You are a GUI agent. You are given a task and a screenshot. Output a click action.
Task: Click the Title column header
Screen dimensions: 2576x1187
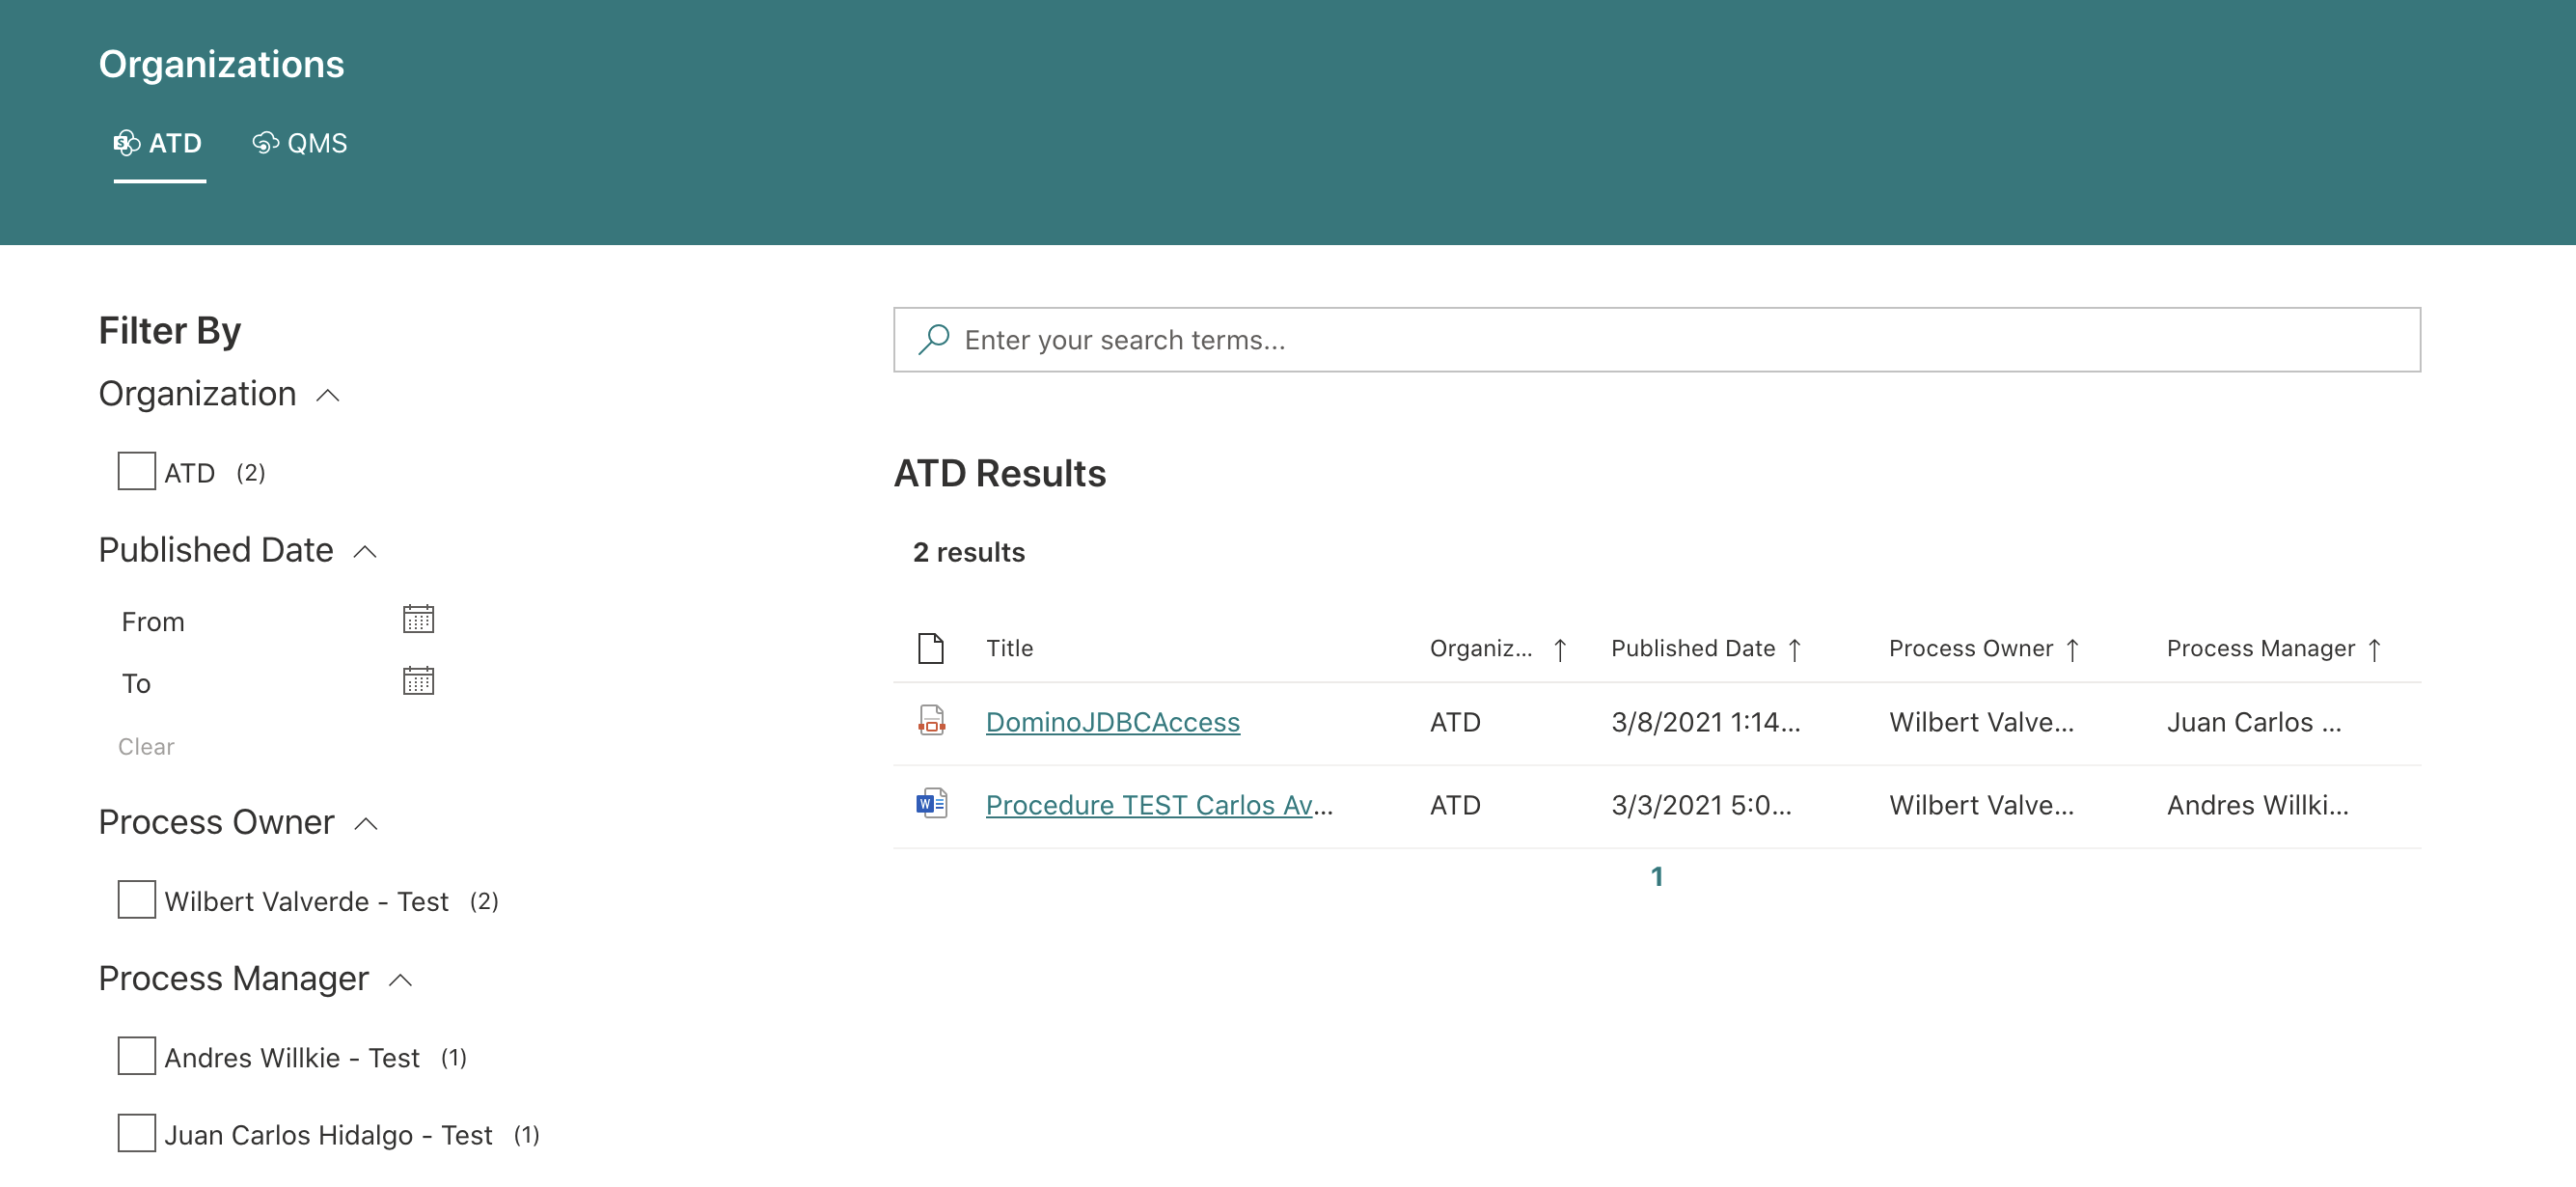(1009, 648)
